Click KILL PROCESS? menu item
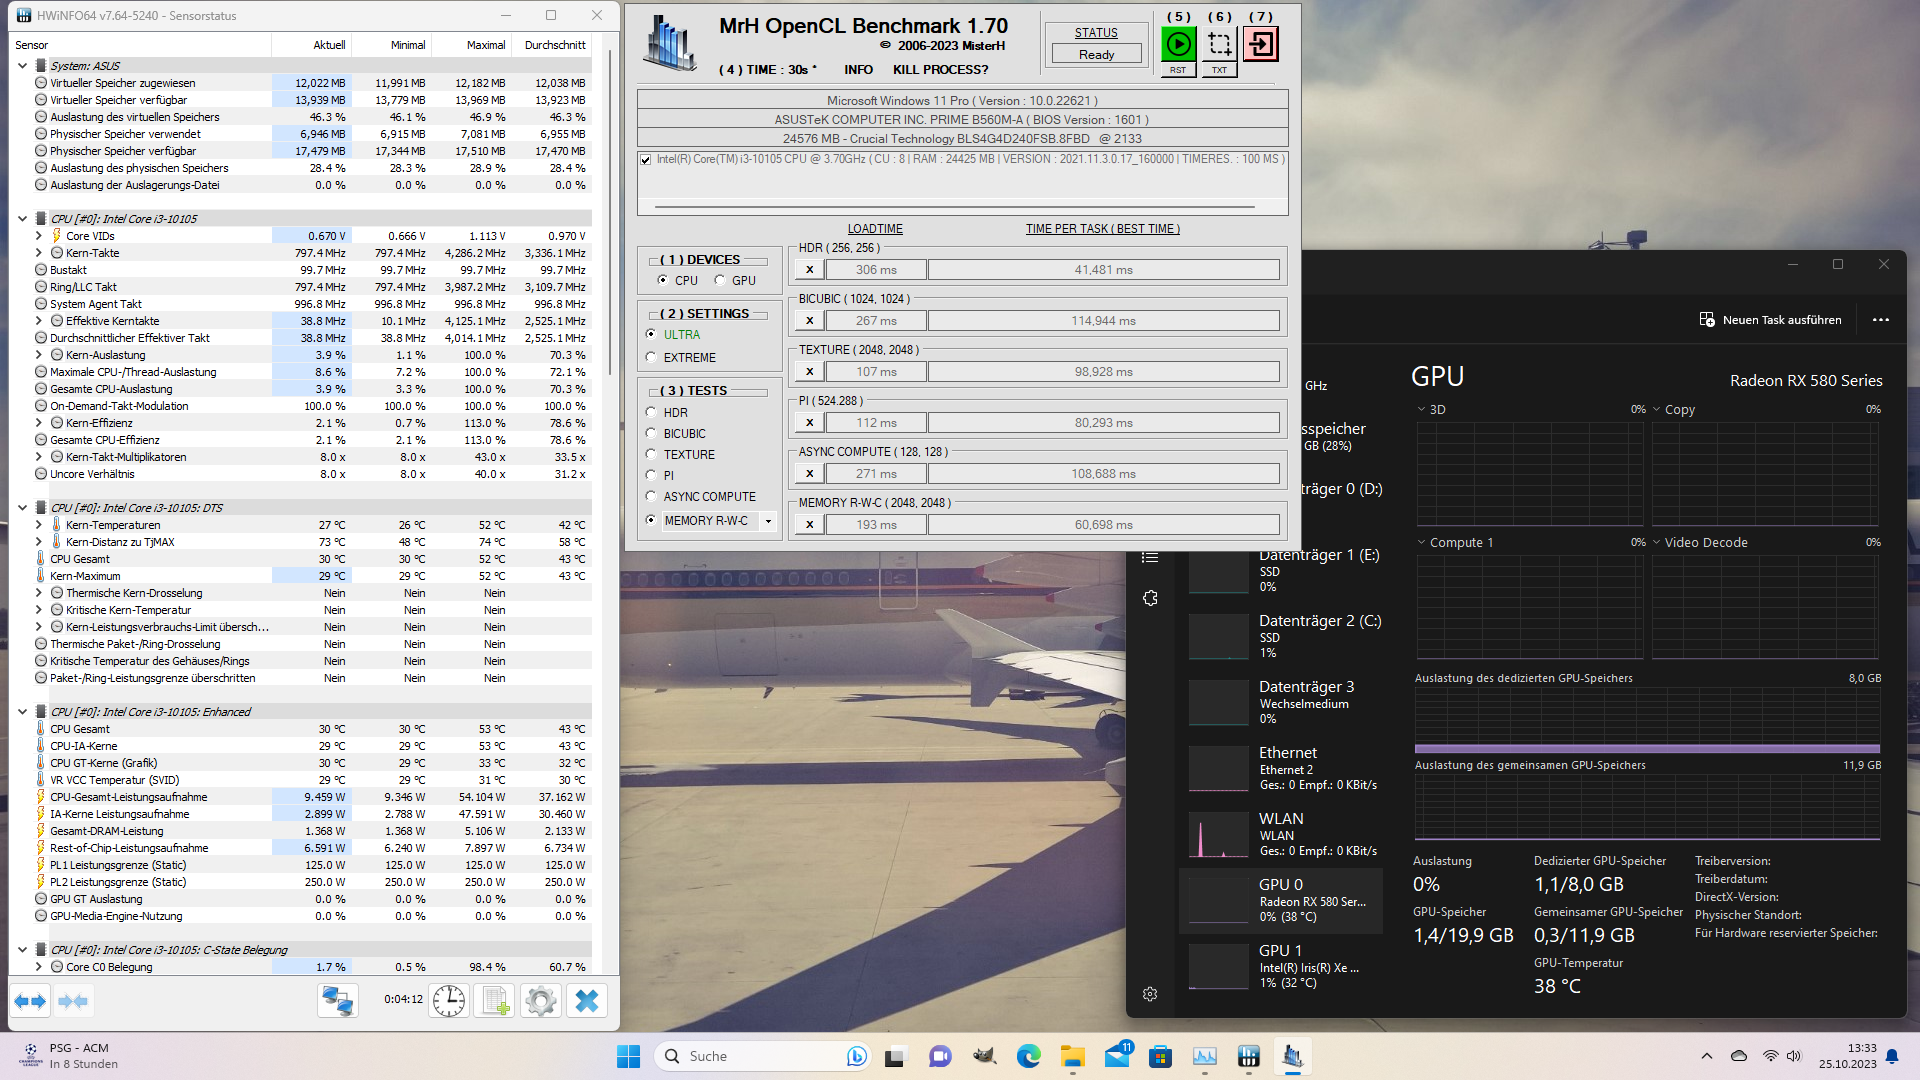 click(x=940, y=70)
